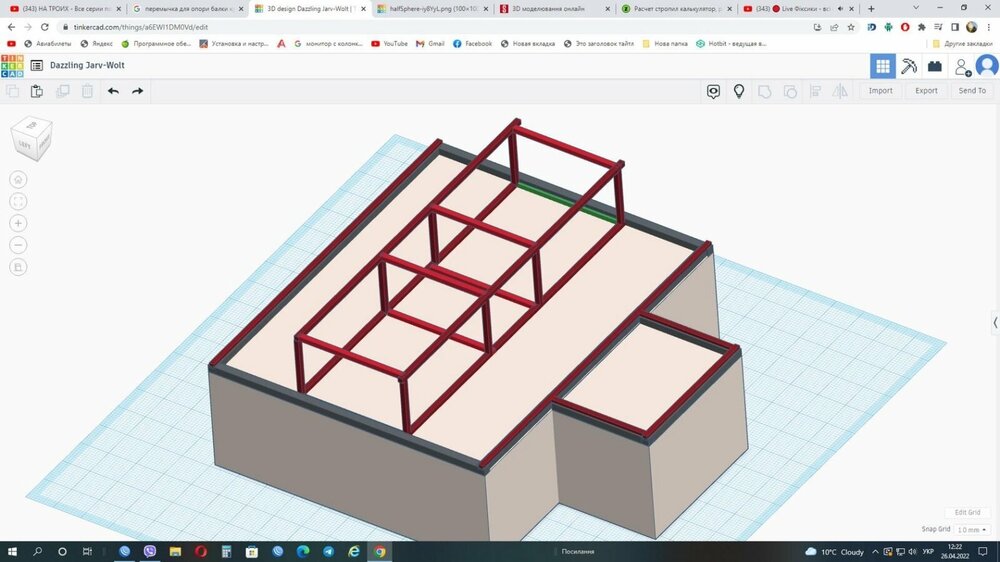
Task: Click the Import button
Action: click(880, 91)
